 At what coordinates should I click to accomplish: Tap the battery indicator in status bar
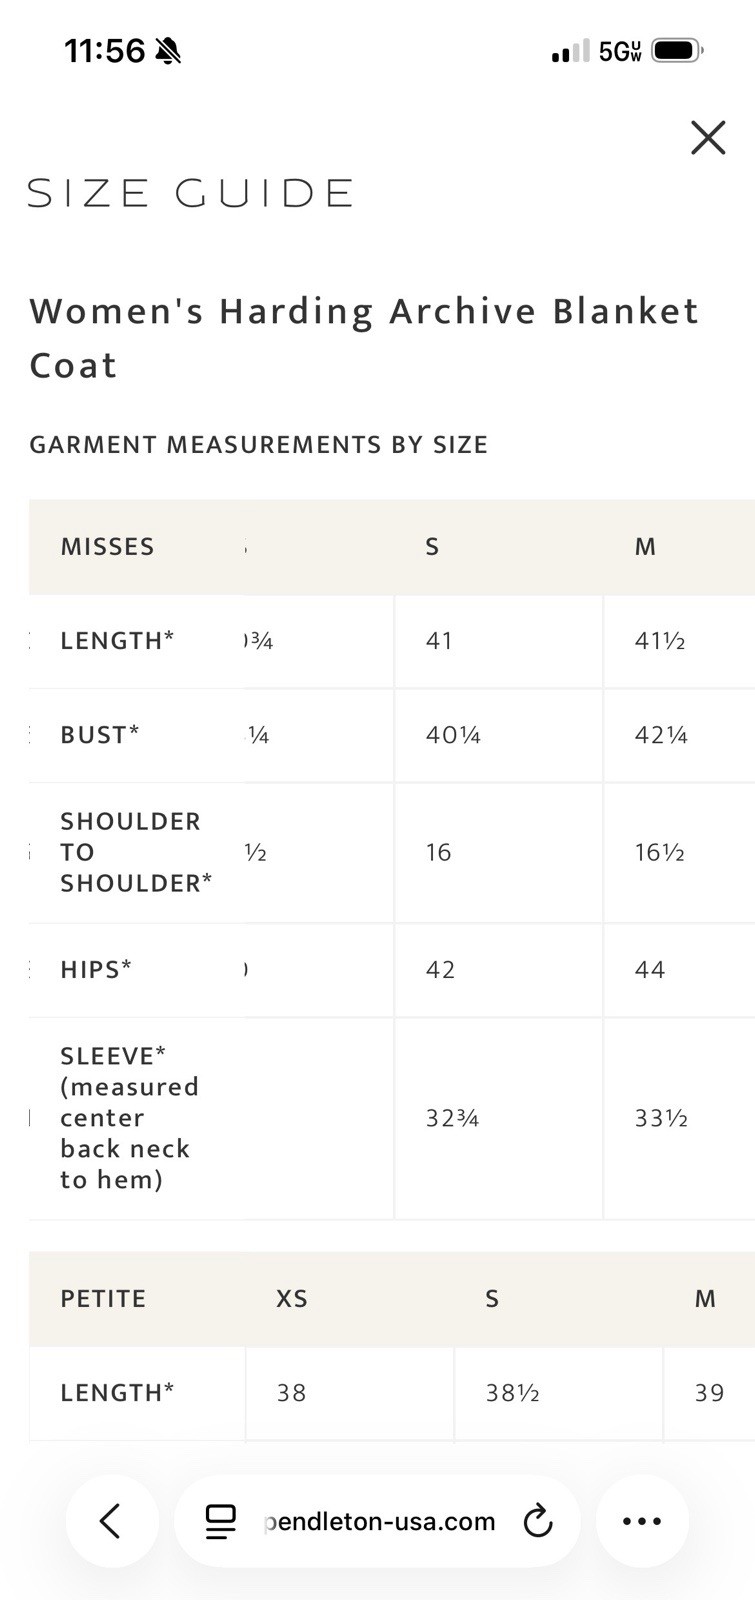(x=678, y=50)
